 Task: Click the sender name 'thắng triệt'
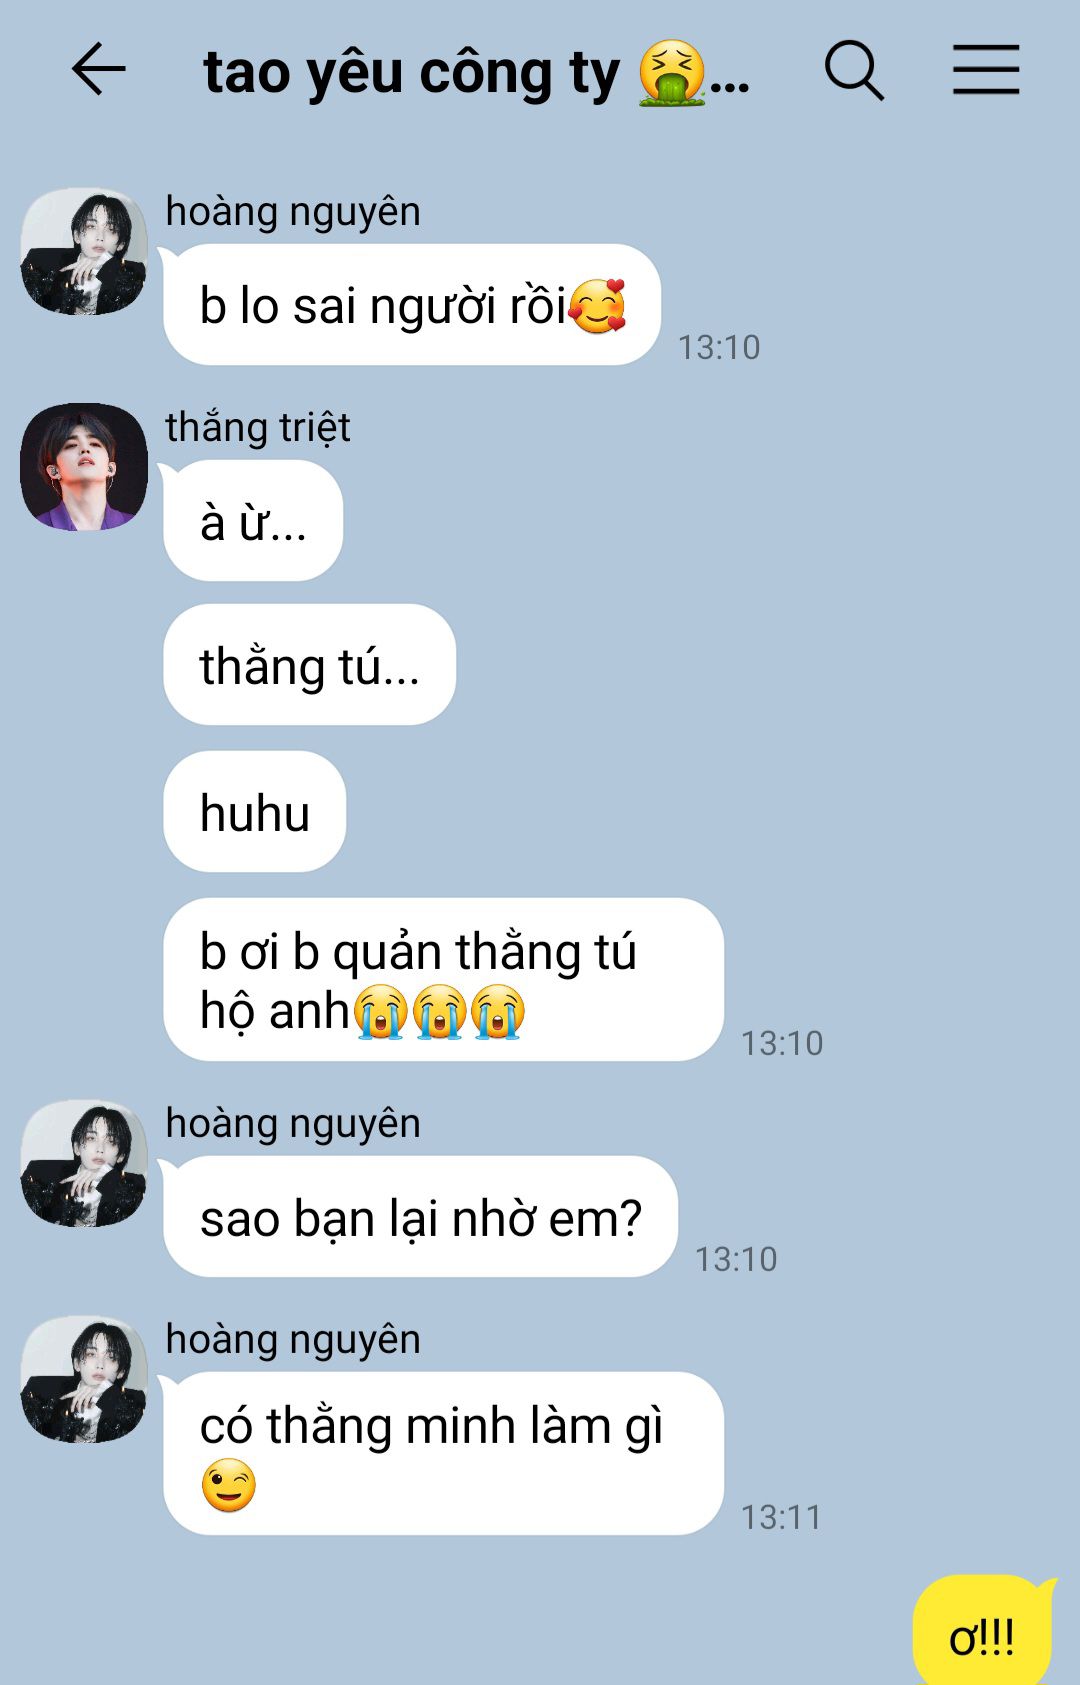(x=258, y=427)
